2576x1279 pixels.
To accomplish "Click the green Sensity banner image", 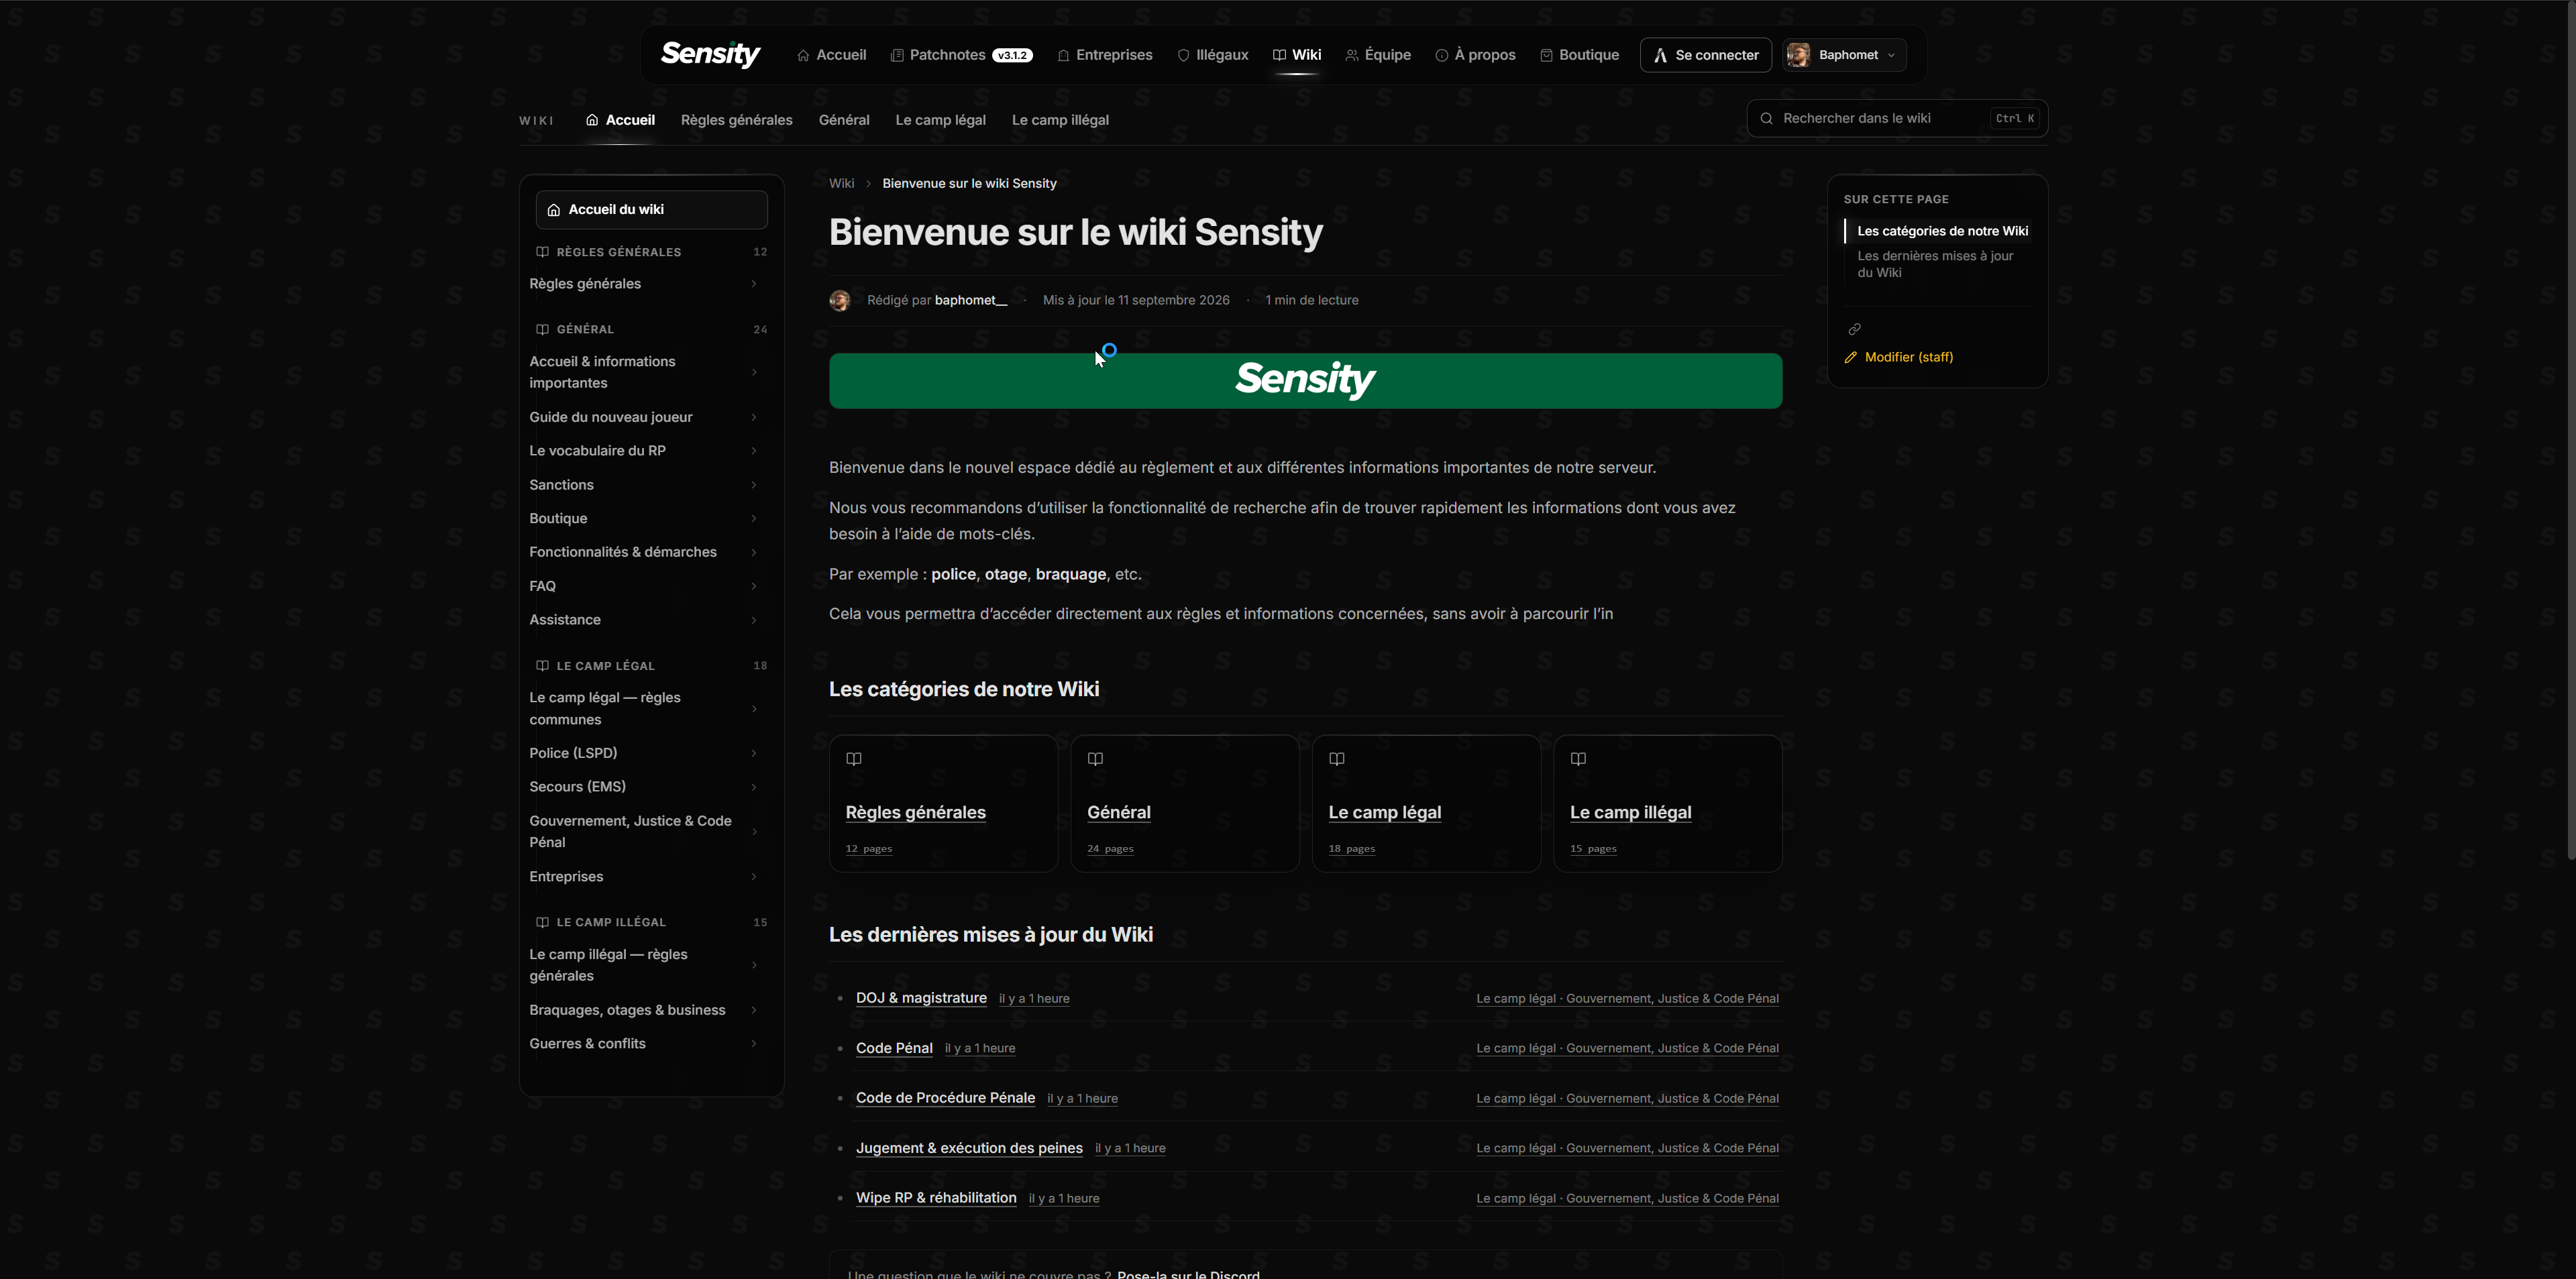I will click(x=1305, y=381).
